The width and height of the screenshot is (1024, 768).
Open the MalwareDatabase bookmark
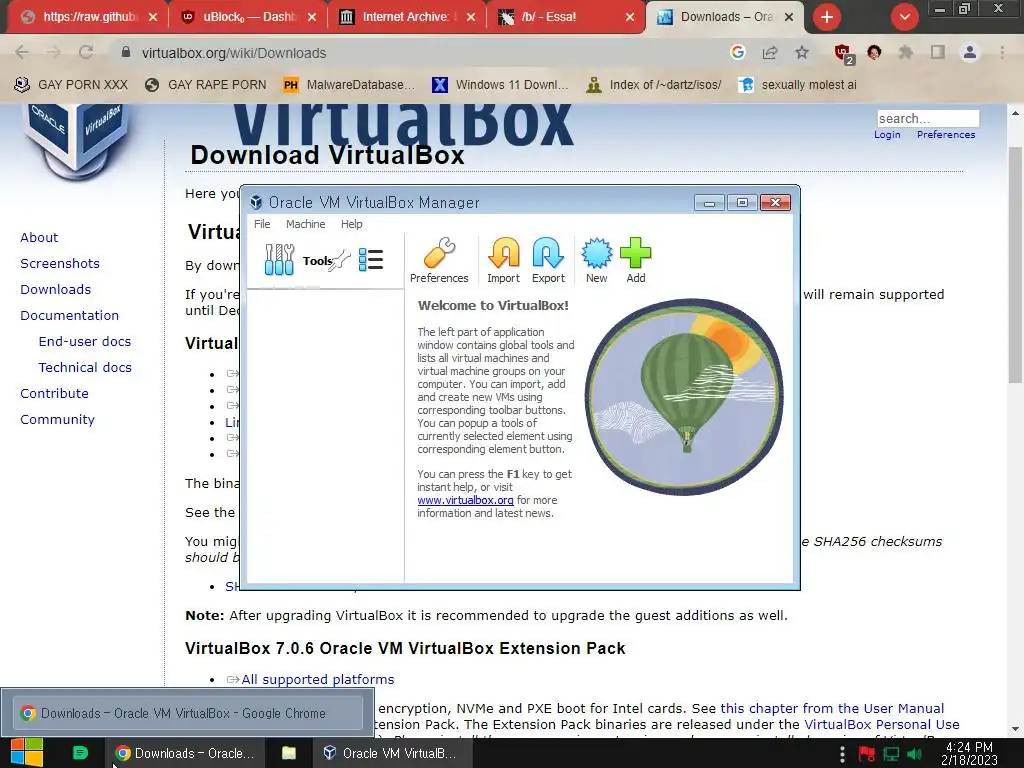[x=349, y=85]
